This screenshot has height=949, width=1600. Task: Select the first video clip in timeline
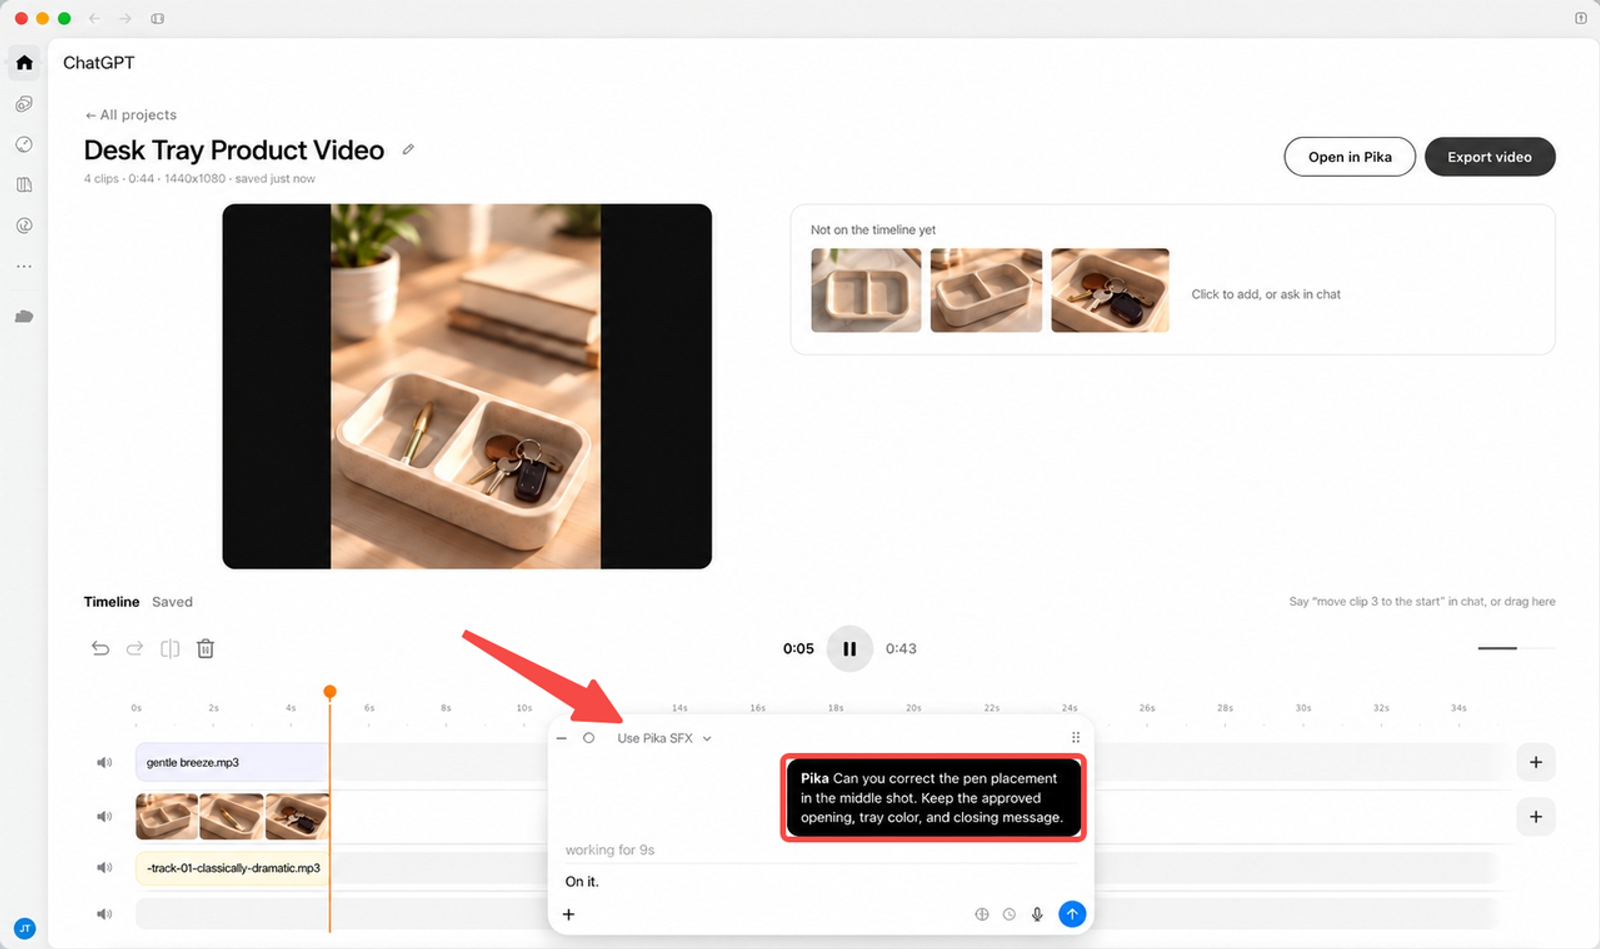click(167, 816)
